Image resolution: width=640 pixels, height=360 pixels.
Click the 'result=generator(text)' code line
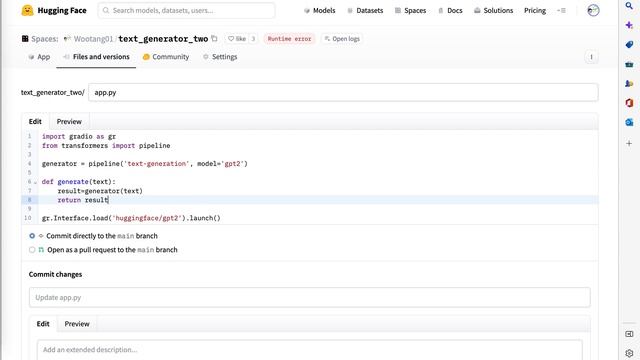[x=100, y=191]
